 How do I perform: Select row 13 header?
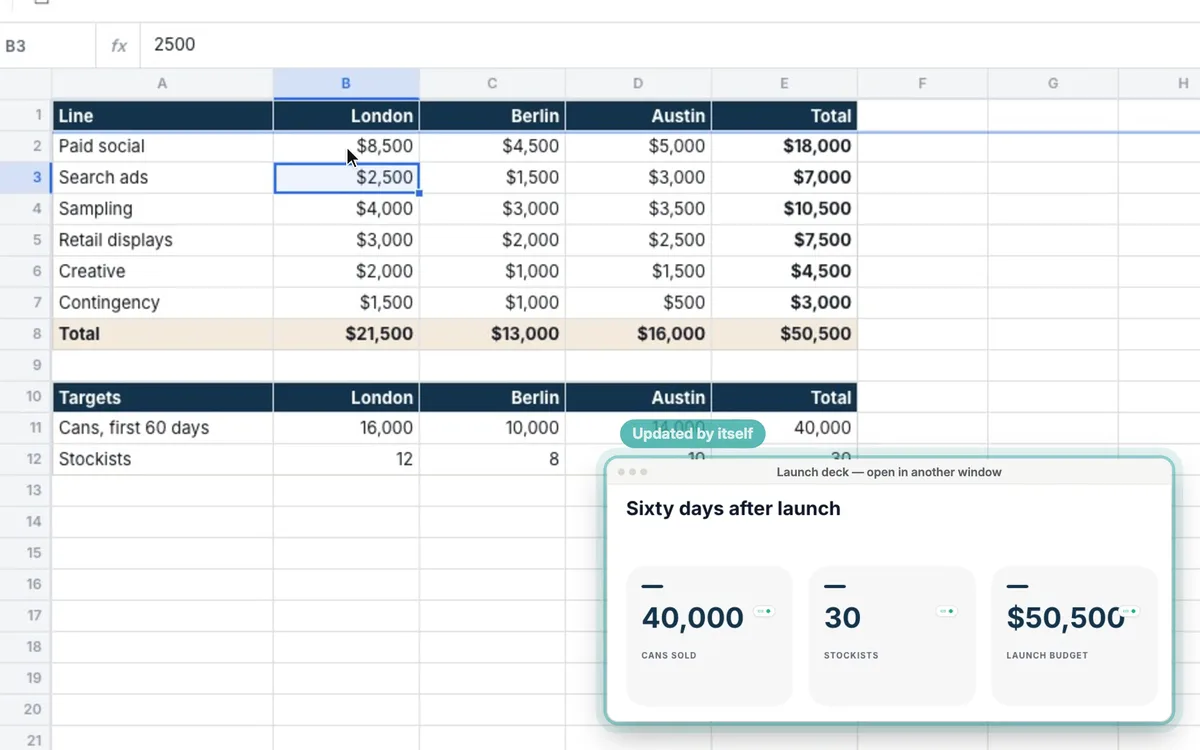[26, 490]
